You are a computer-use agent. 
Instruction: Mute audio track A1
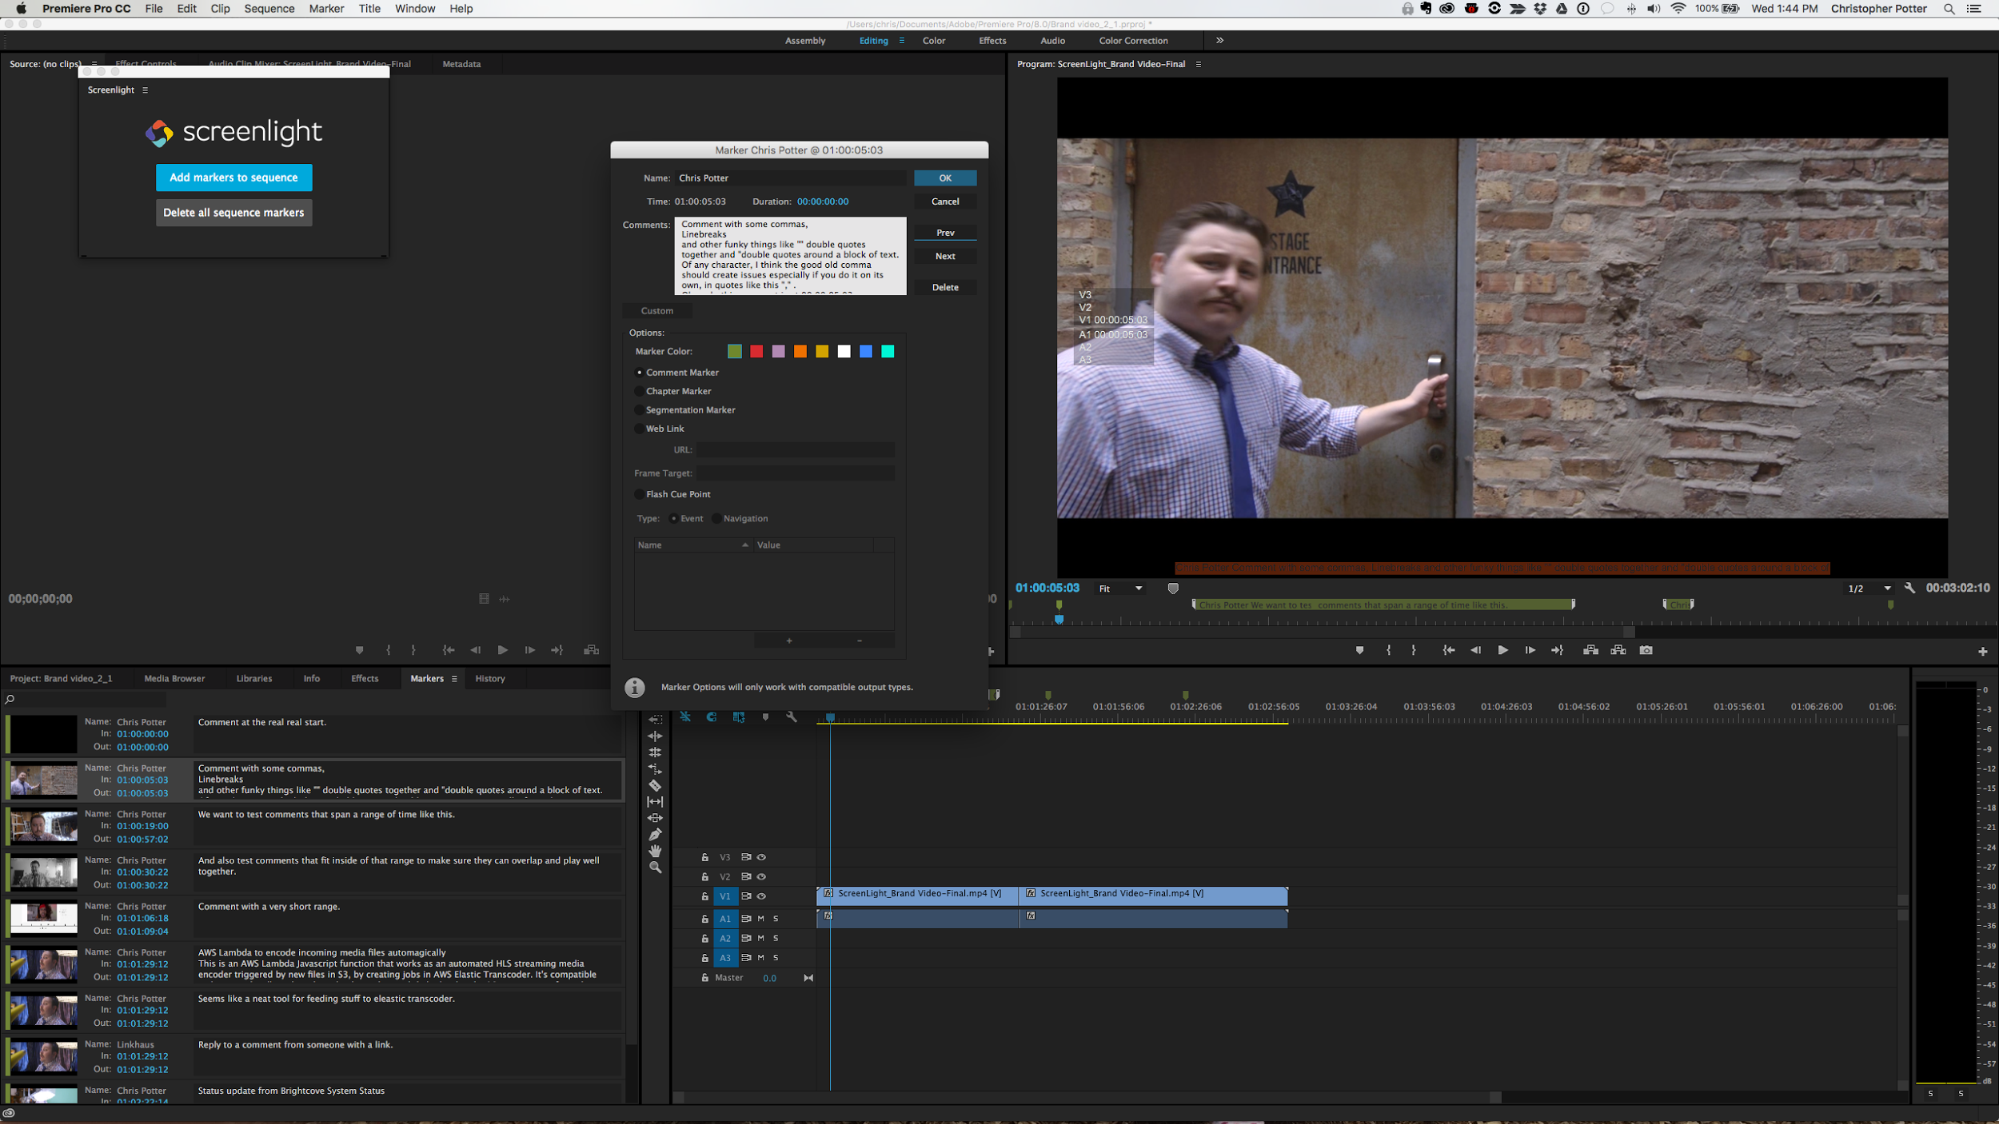[761, 918]
